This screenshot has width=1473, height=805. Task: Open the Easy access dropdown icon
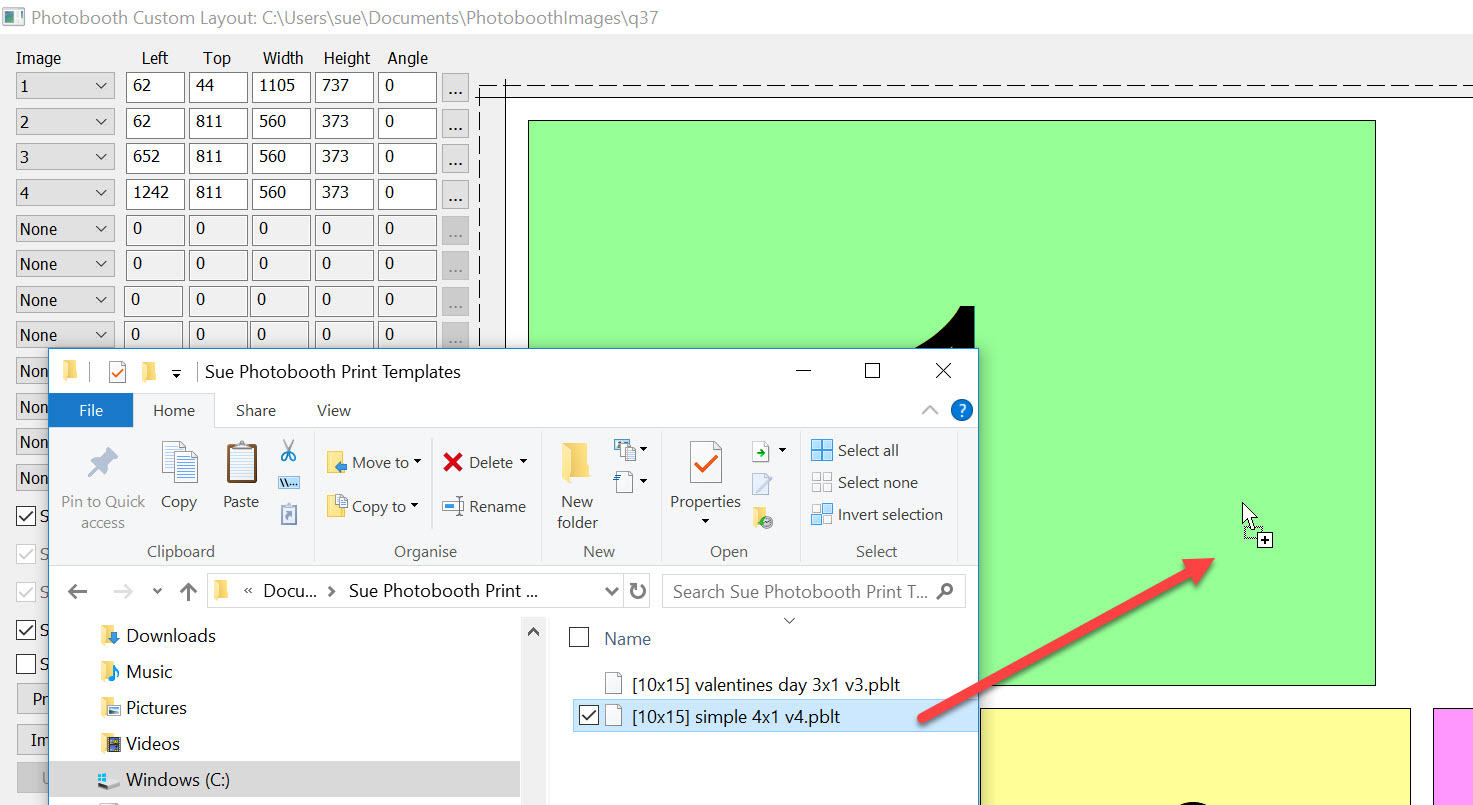point(631,483)
